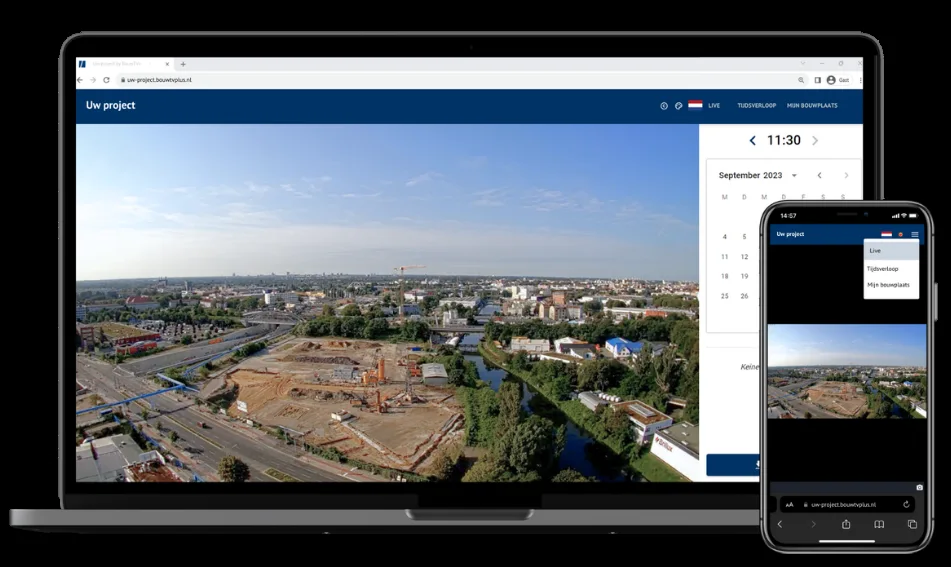This screenshot has height=567, width=951.
Task: Open the MIJN BOUWPLAATS tab on laptop
Action: tap(812, 106)
